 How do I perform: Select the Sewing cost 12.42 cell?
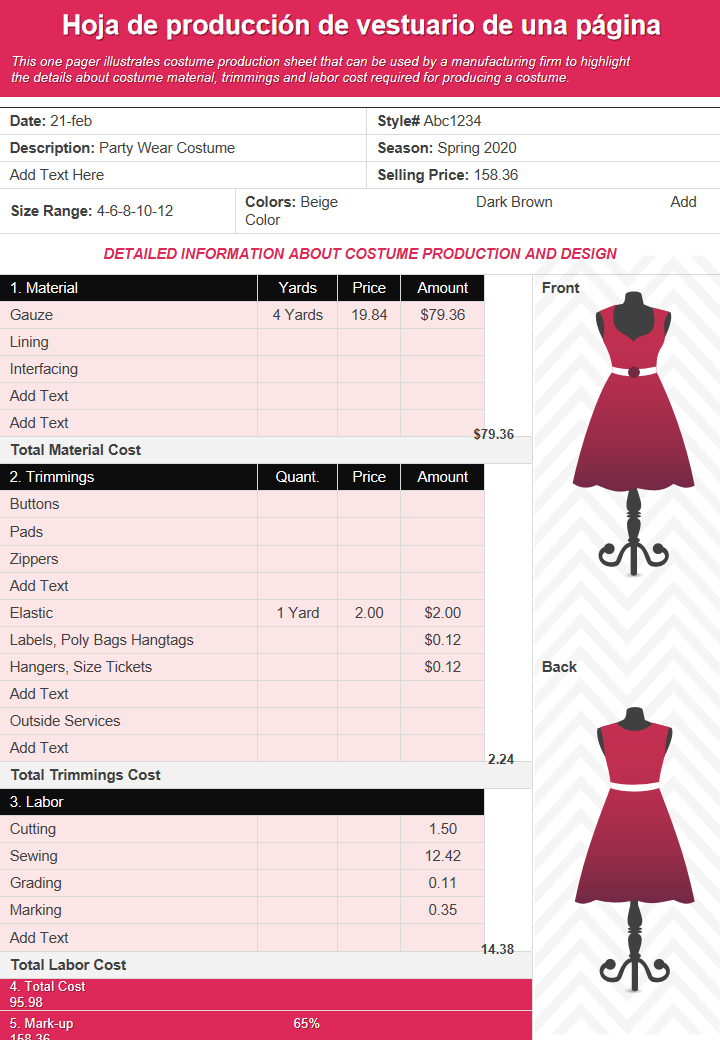[442, 856]
